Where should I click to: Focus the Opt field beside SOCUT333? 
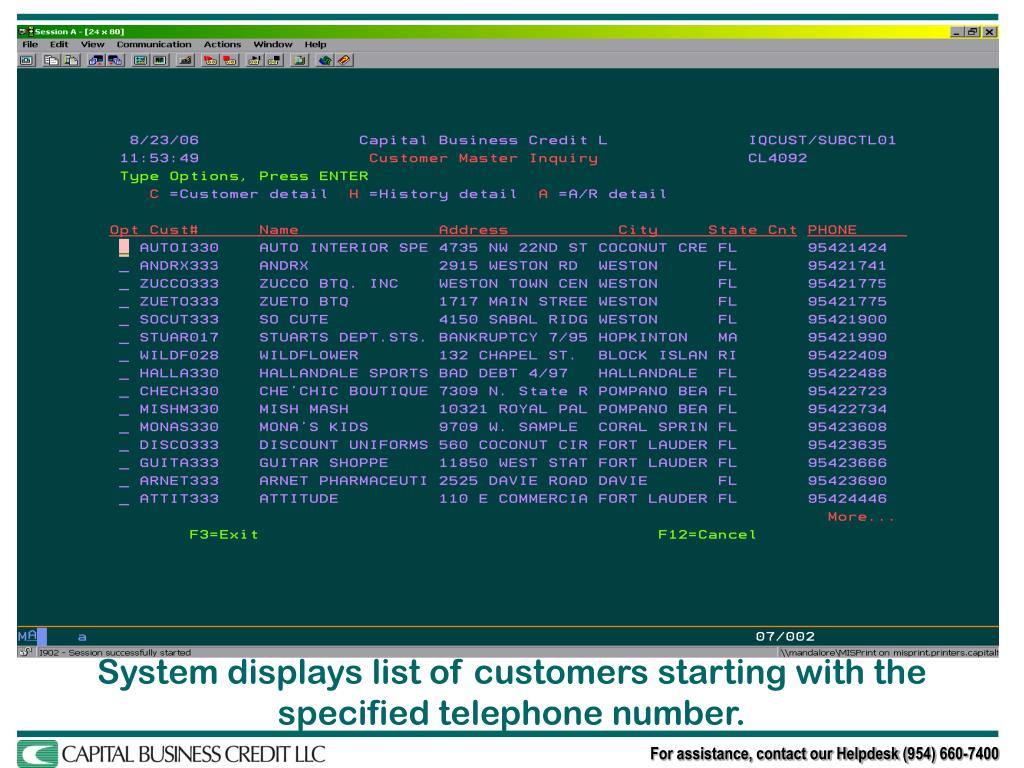(x=124, y=320)
